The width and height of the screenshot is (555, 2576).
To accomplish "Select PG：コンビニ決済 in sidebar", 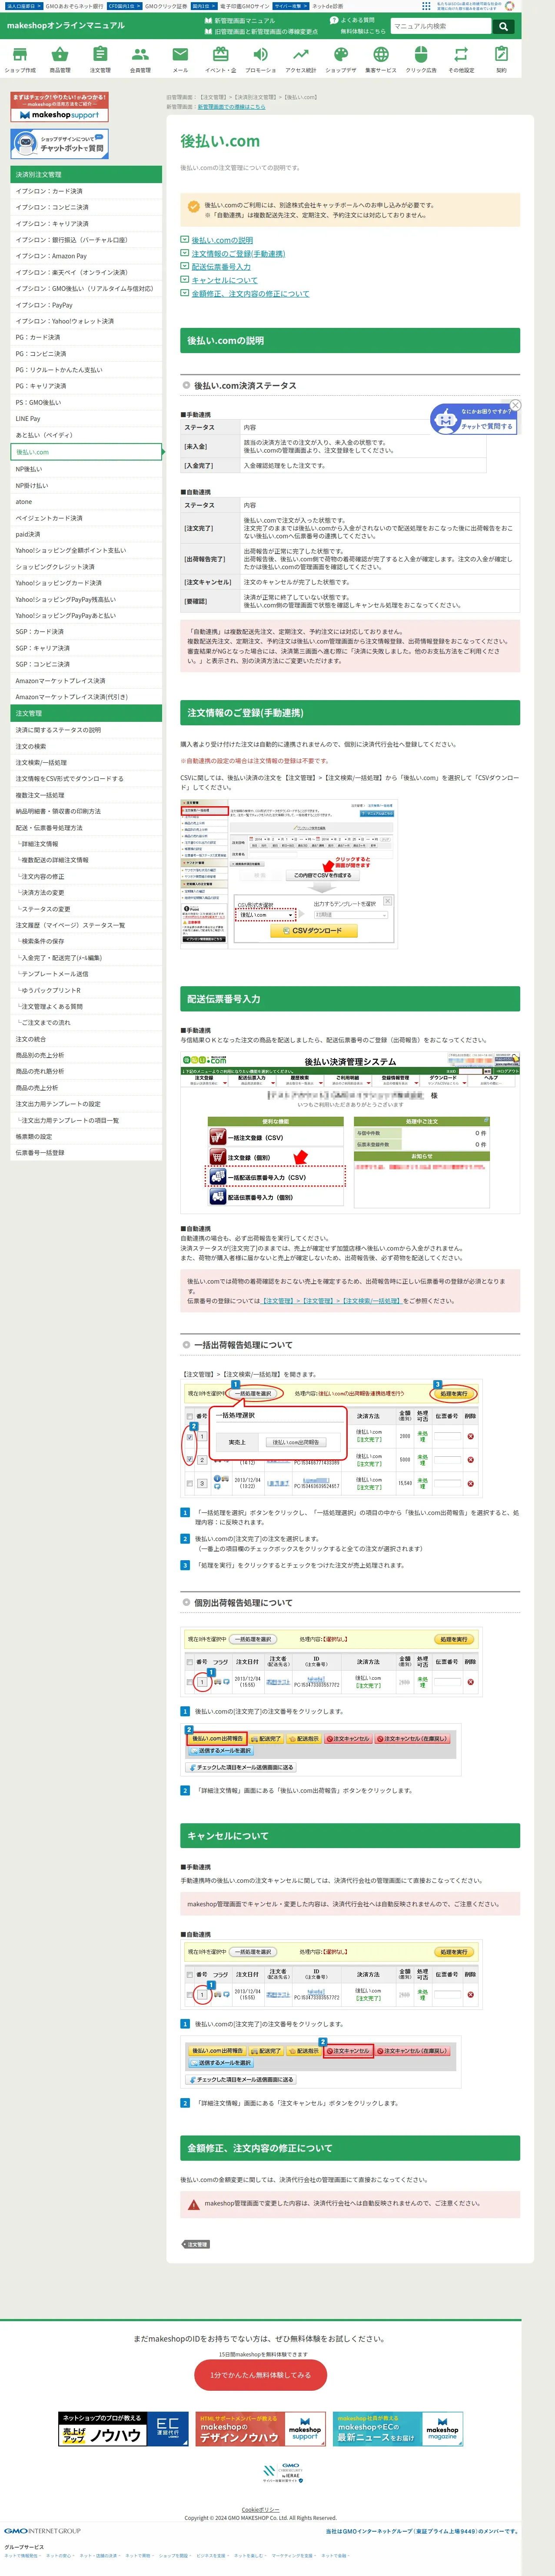I will pyautogui.click(x=86, y=353).
